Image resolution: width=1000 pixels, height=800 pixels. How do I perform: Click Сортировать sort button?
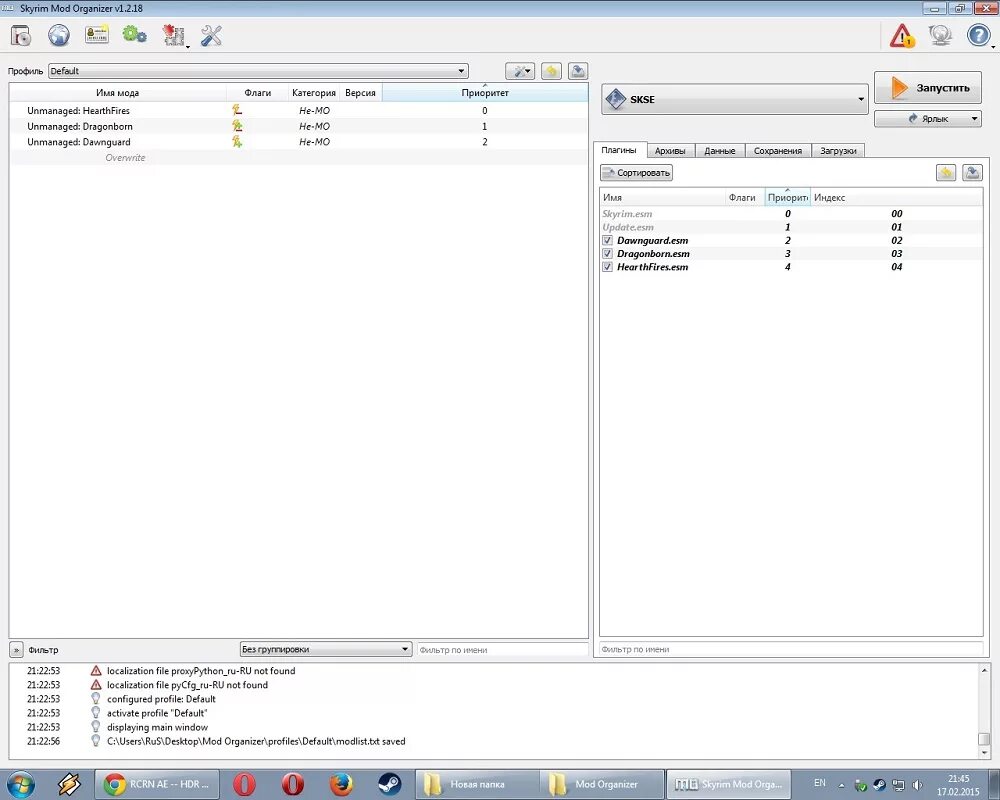point(636,172)
